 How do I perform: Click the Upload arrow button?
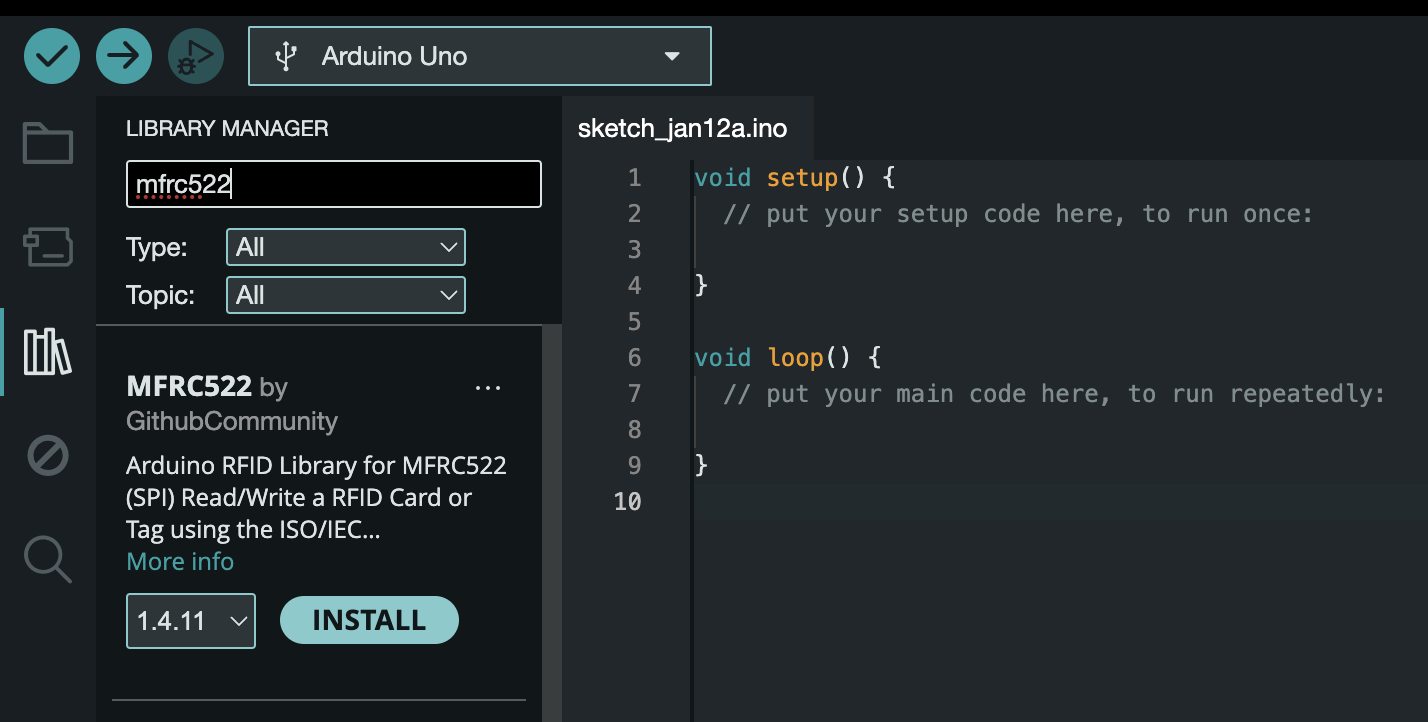point(124,56)
